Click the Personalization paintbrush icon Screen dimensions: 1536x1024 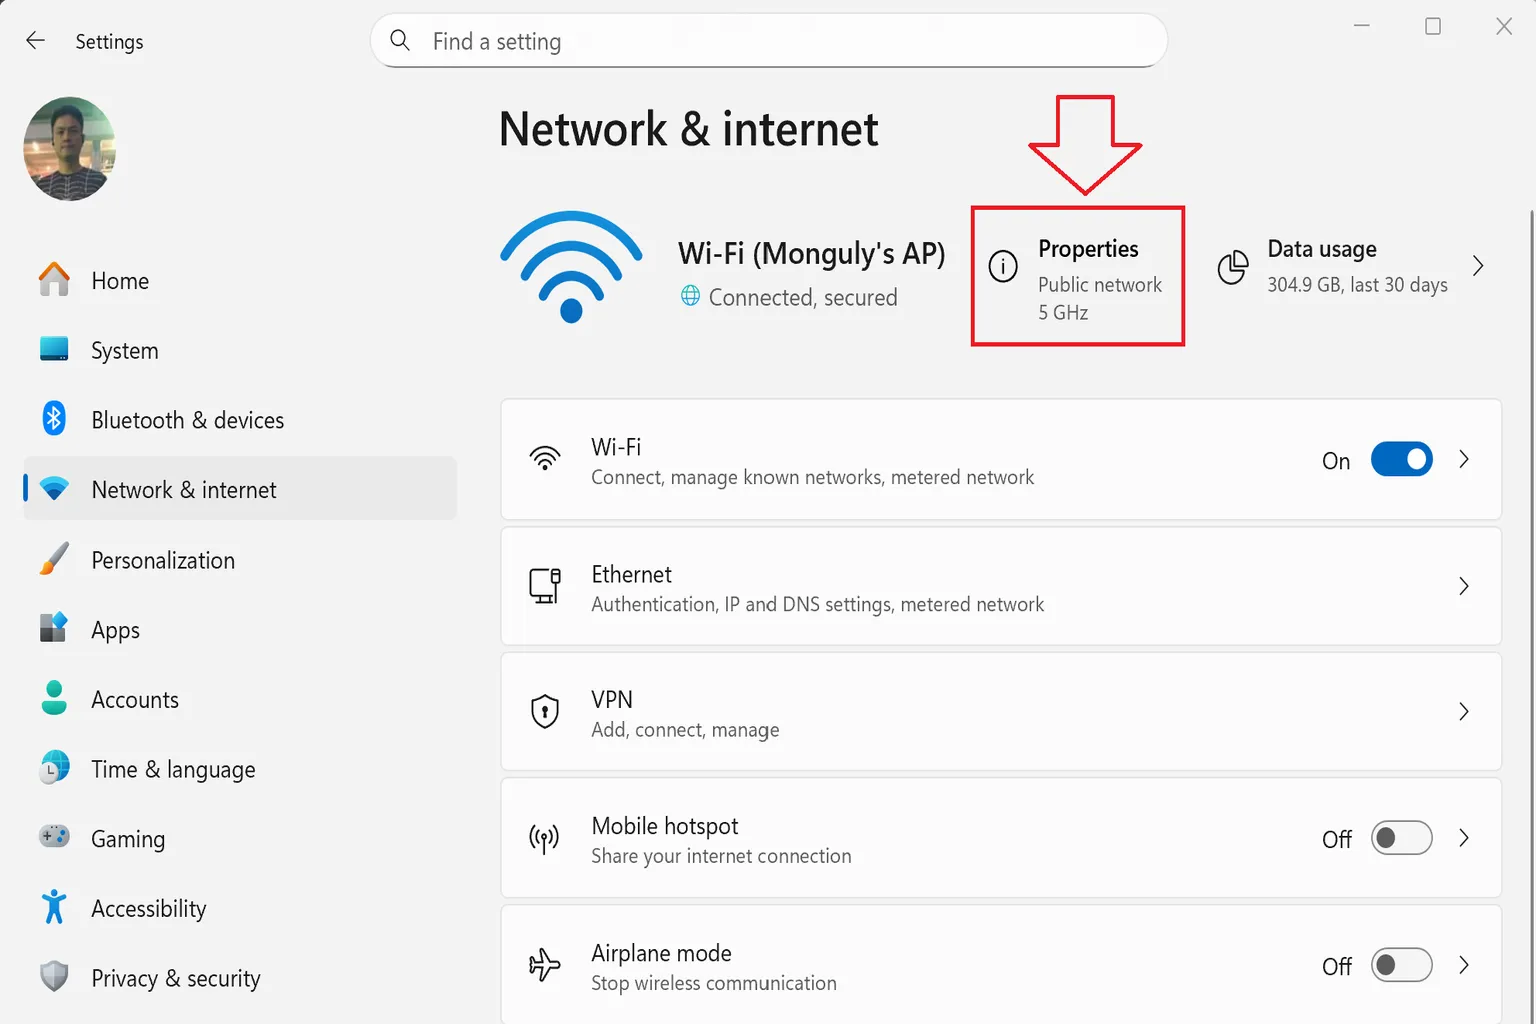point(54,559)
